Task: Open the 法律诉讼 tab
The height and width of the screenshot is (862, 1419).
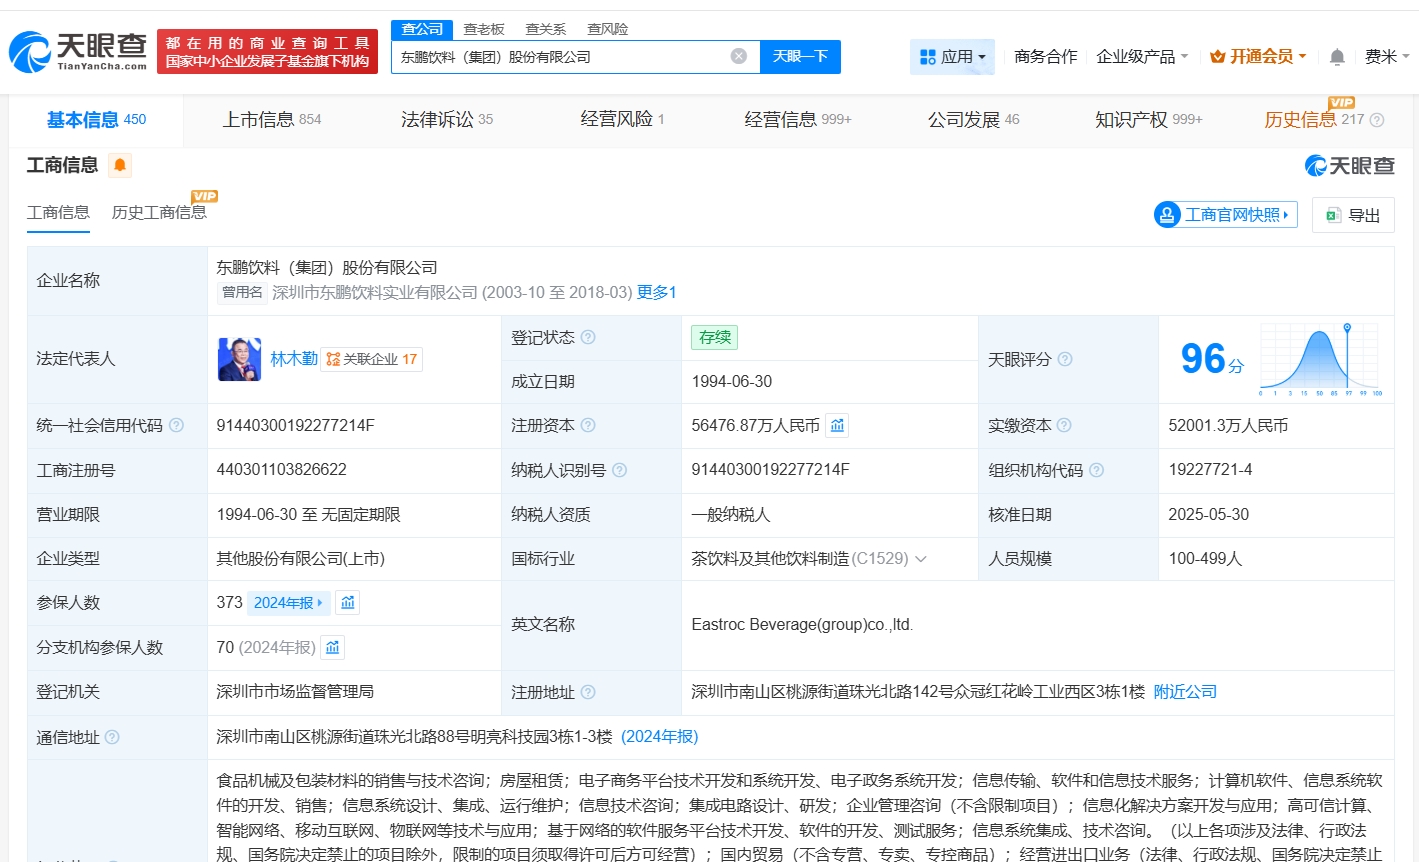Action: tap(447, 120)
